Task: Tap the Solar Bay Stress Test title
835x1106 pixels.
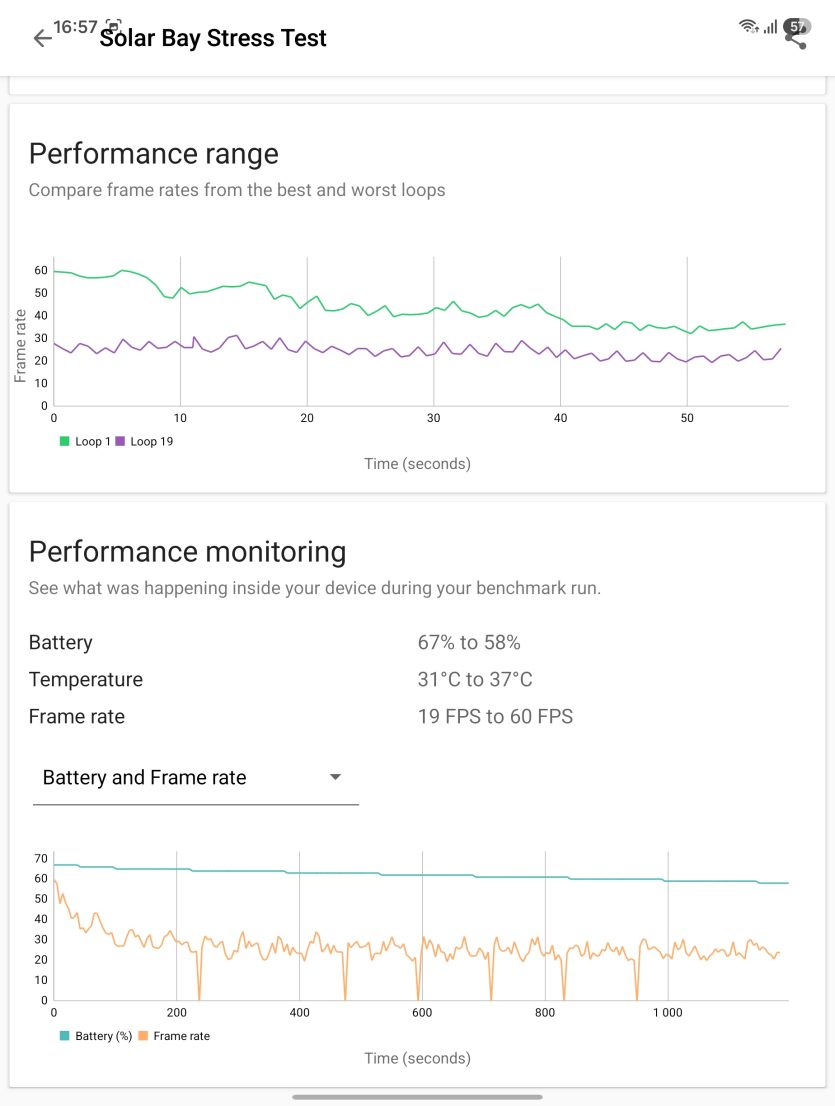Action: click(213, 38)
